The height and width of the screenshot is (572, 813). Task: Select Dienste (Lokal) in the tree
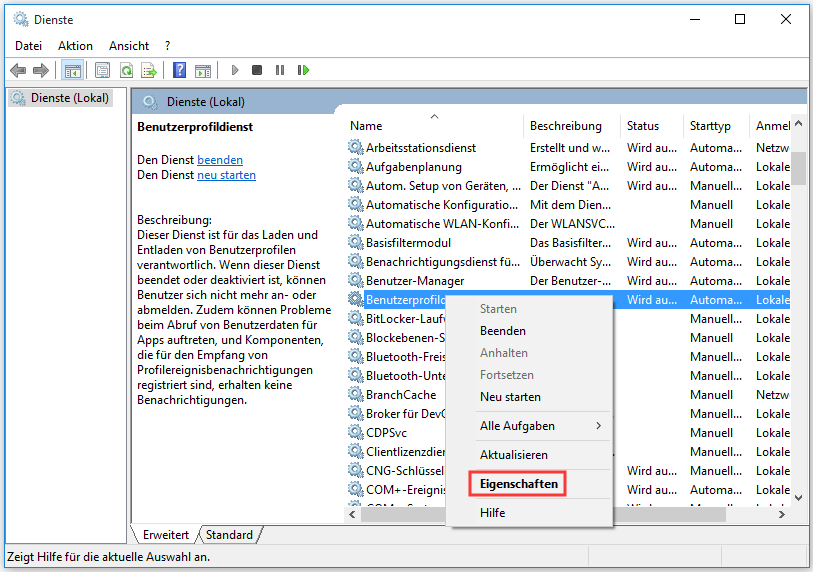tap(60, 98)
